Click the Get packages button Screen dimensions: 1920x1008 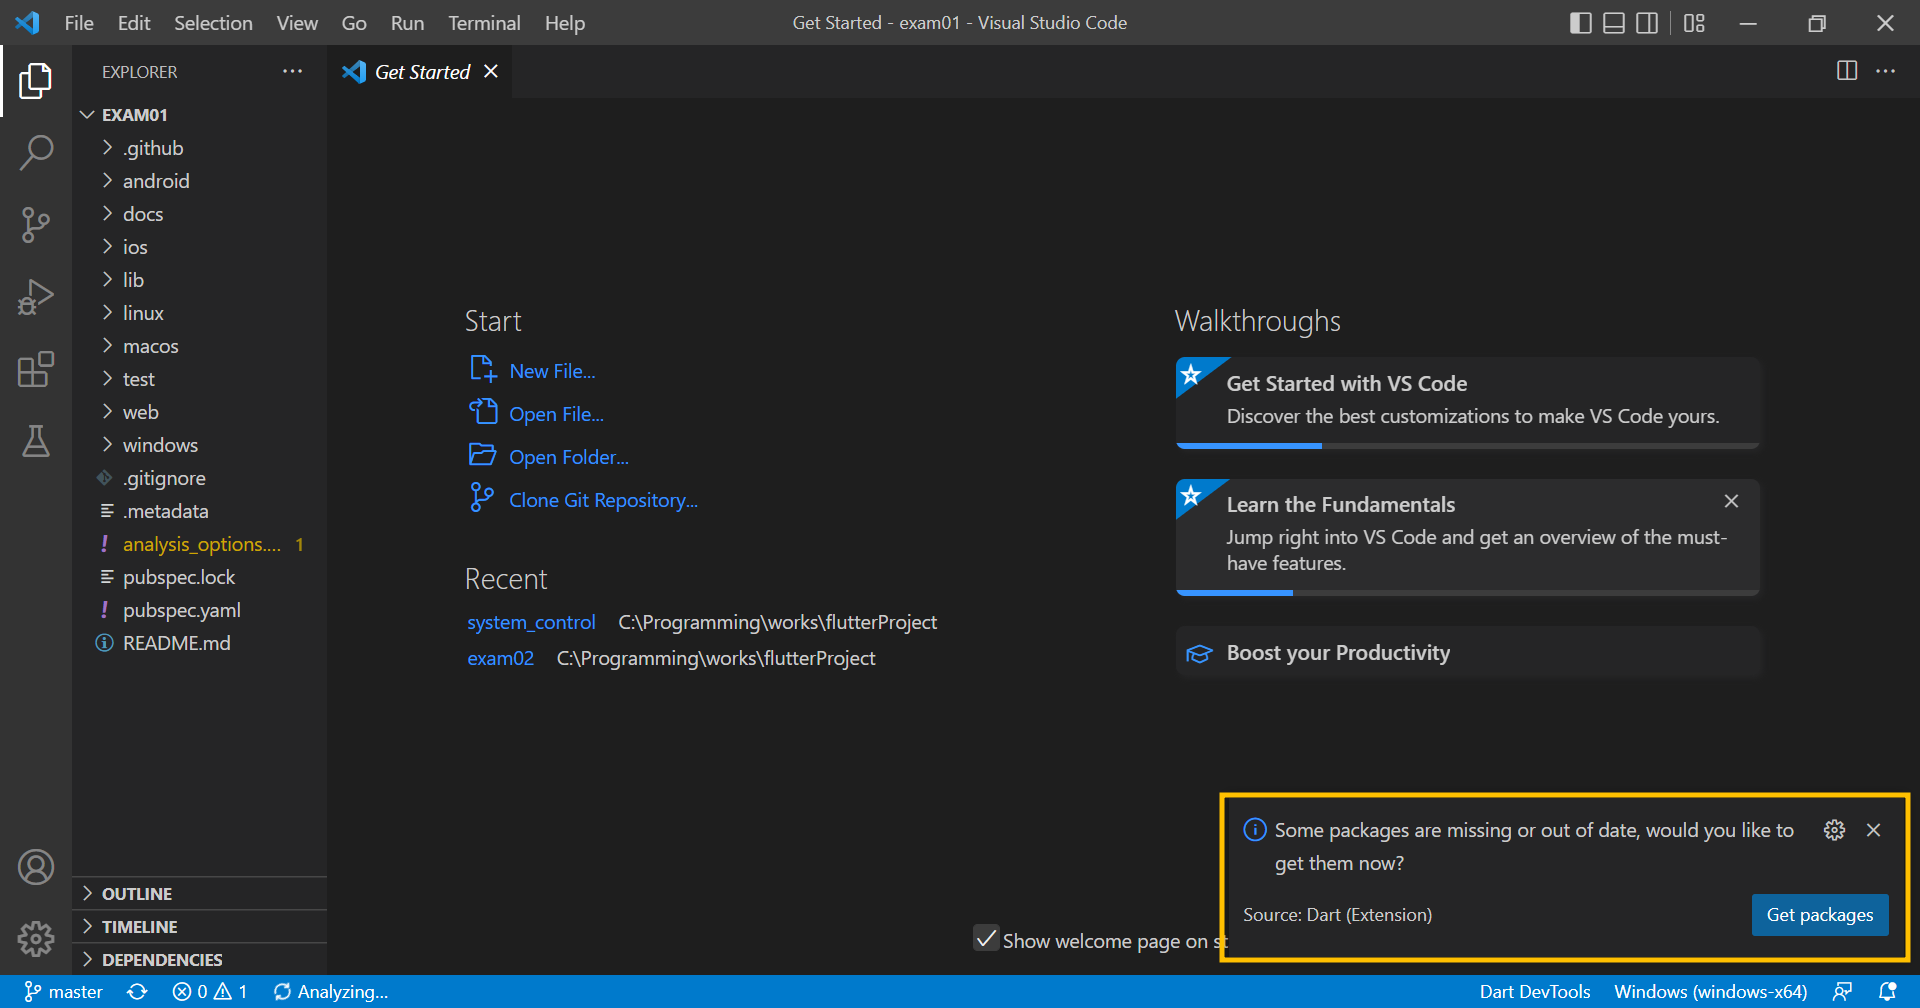coord(1820,915)
